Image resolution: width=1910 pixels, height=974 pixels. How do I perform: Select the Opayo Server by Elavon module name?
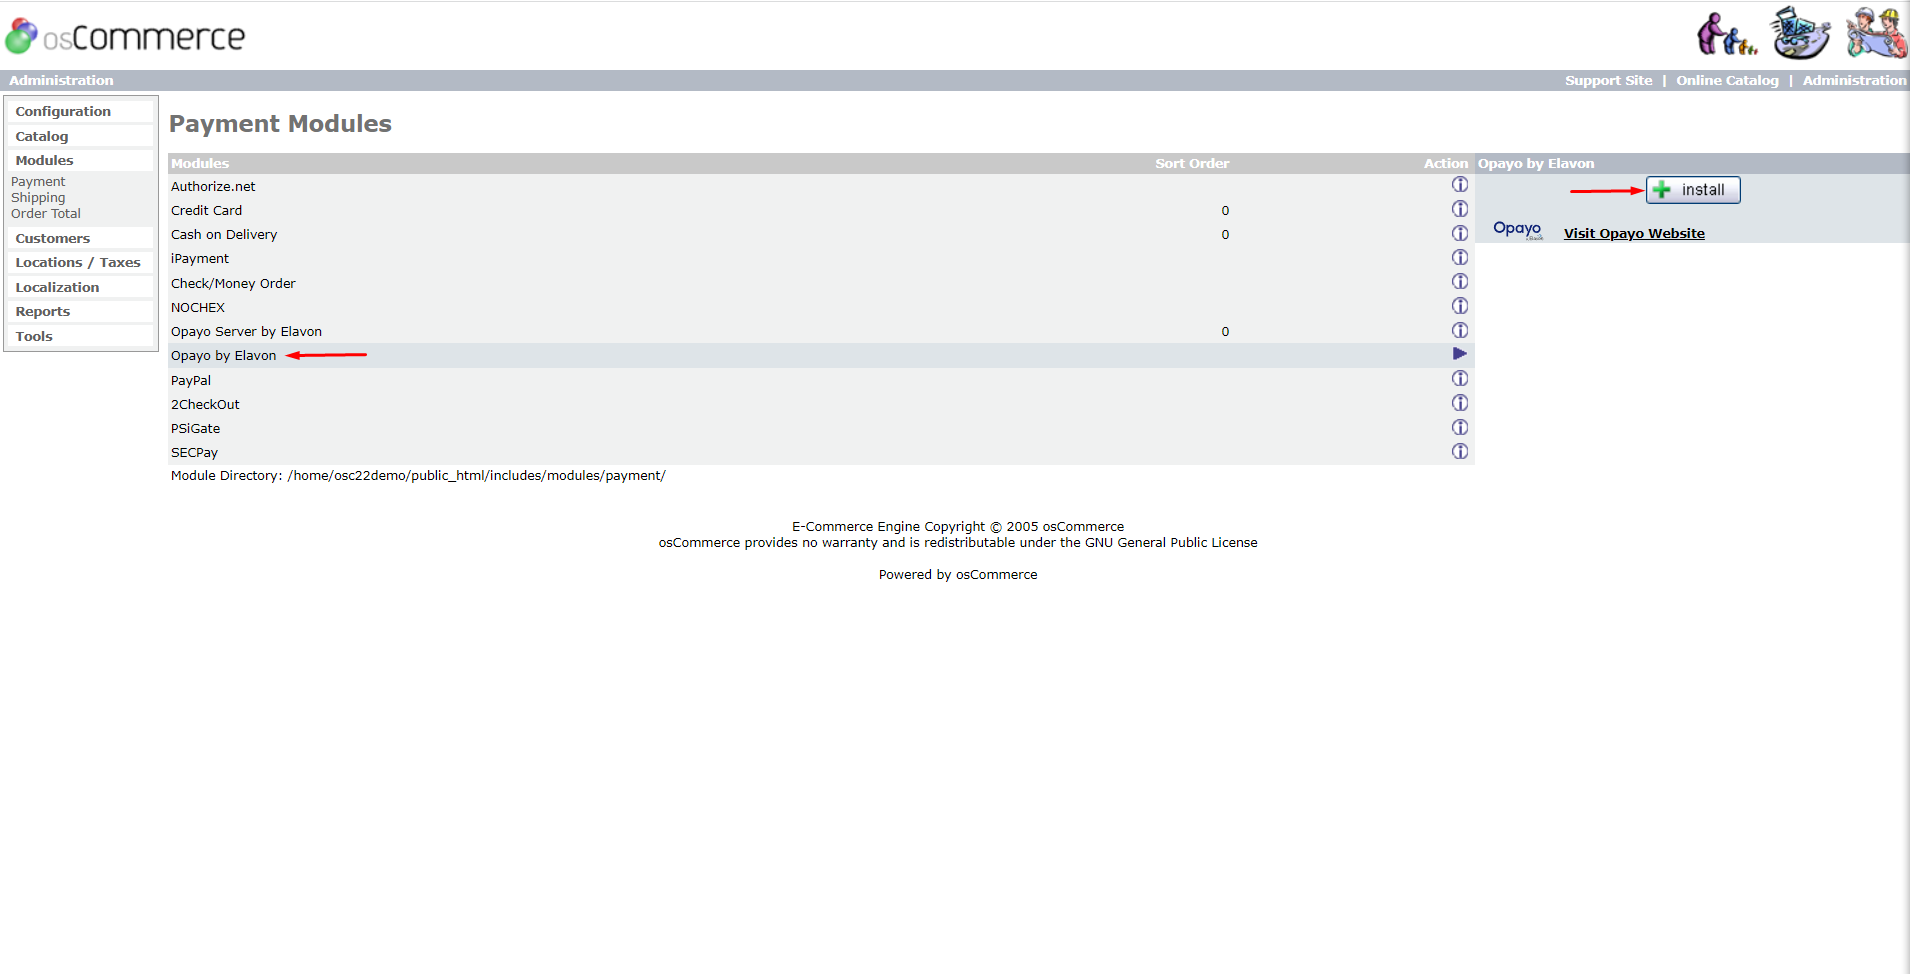pyautogui.click(x=246, y=331)
